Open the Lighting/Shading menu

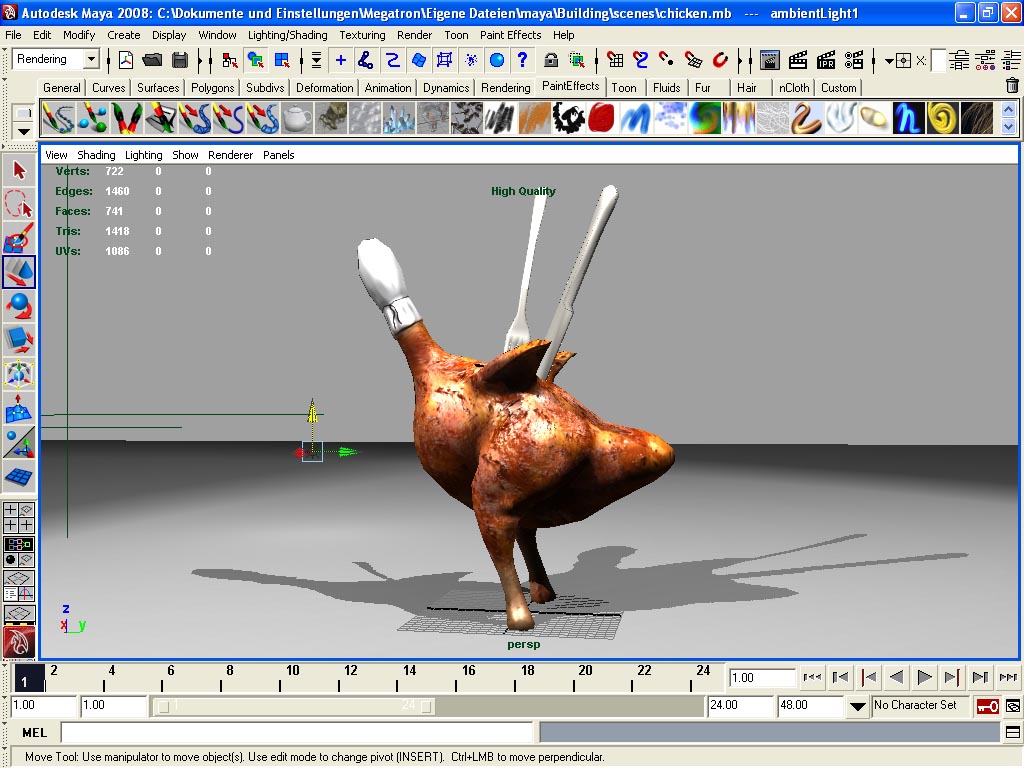pyautogui.click(x=287, y=35)
